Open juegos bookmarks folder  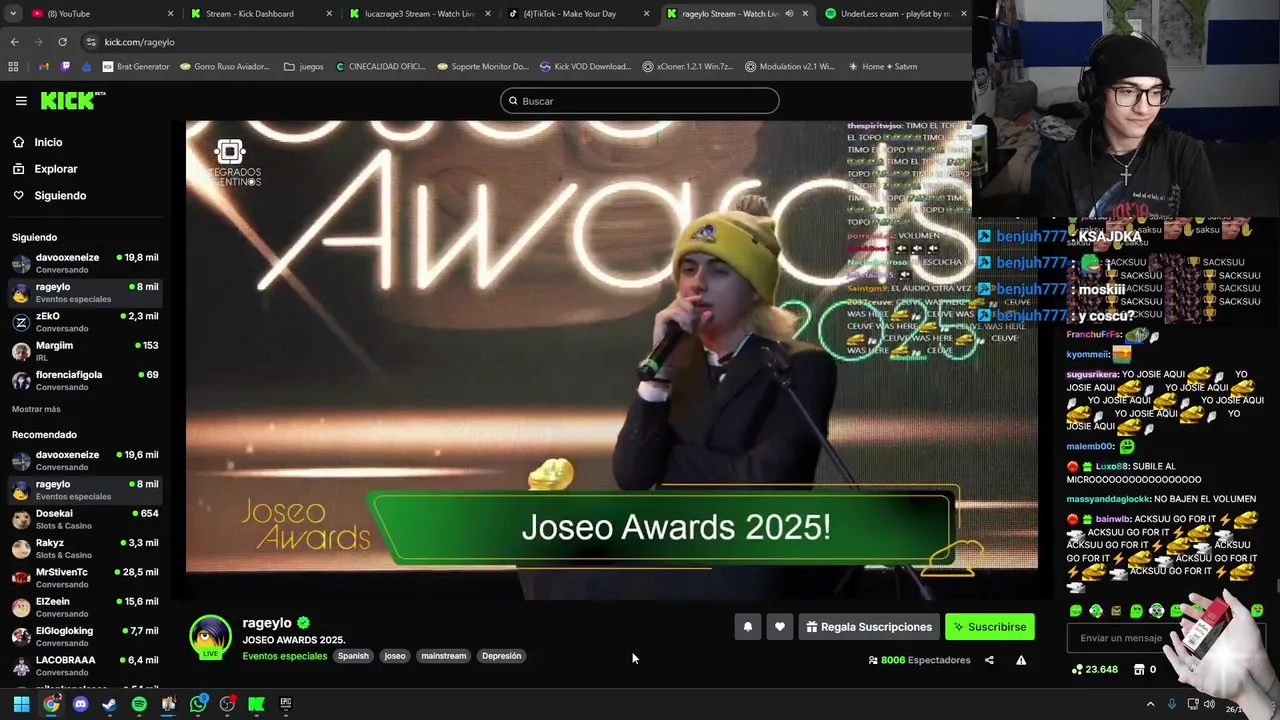(x=304, y=67)
